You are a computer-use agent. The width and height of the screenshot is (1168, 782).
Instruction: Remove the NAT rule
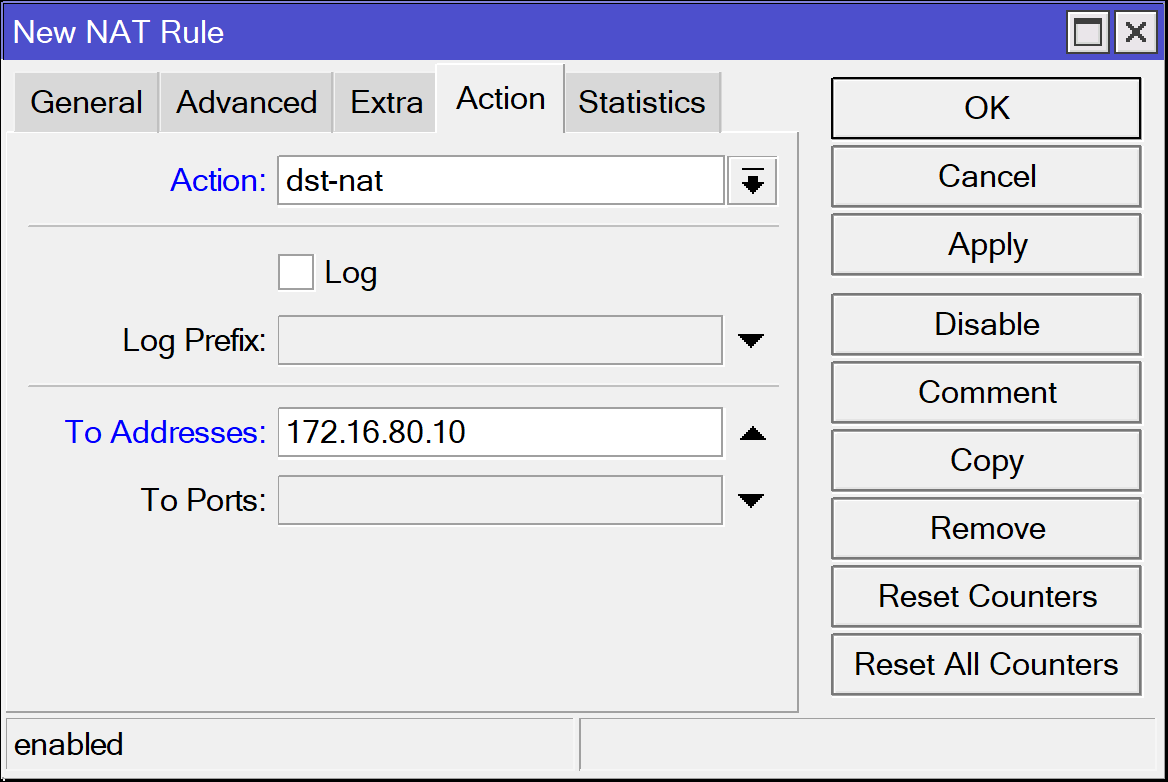(986, 528)
